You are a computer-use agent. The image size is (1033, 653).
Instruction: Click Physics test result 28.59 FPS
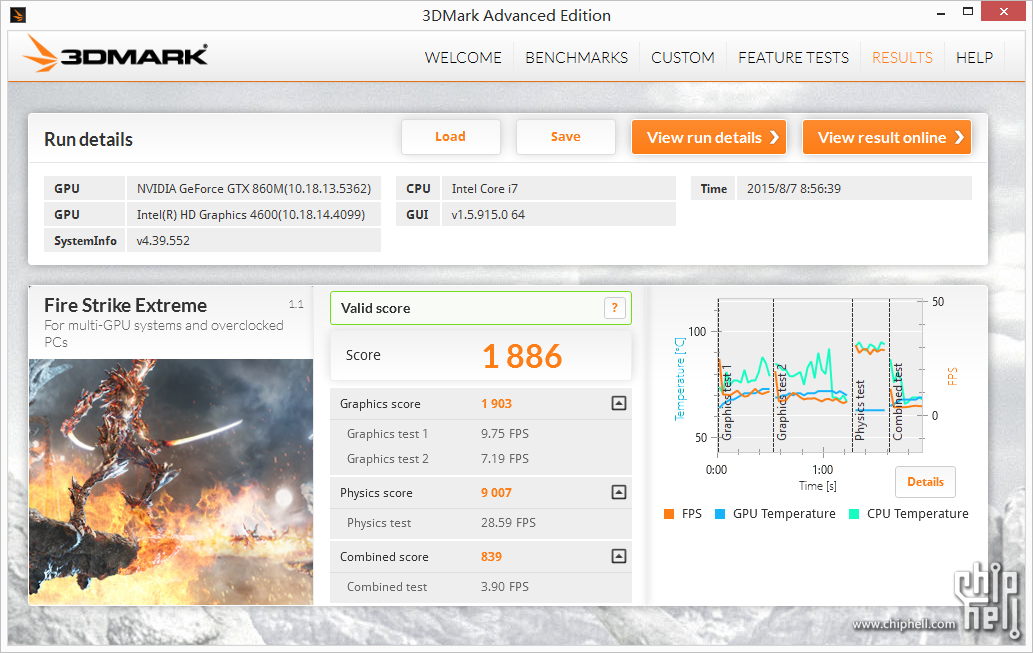tap(508, 523)
